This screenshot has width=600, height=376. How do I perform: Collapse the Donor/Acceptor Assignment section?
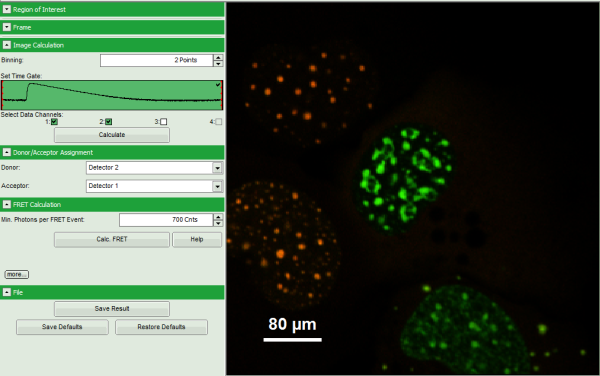7,152
